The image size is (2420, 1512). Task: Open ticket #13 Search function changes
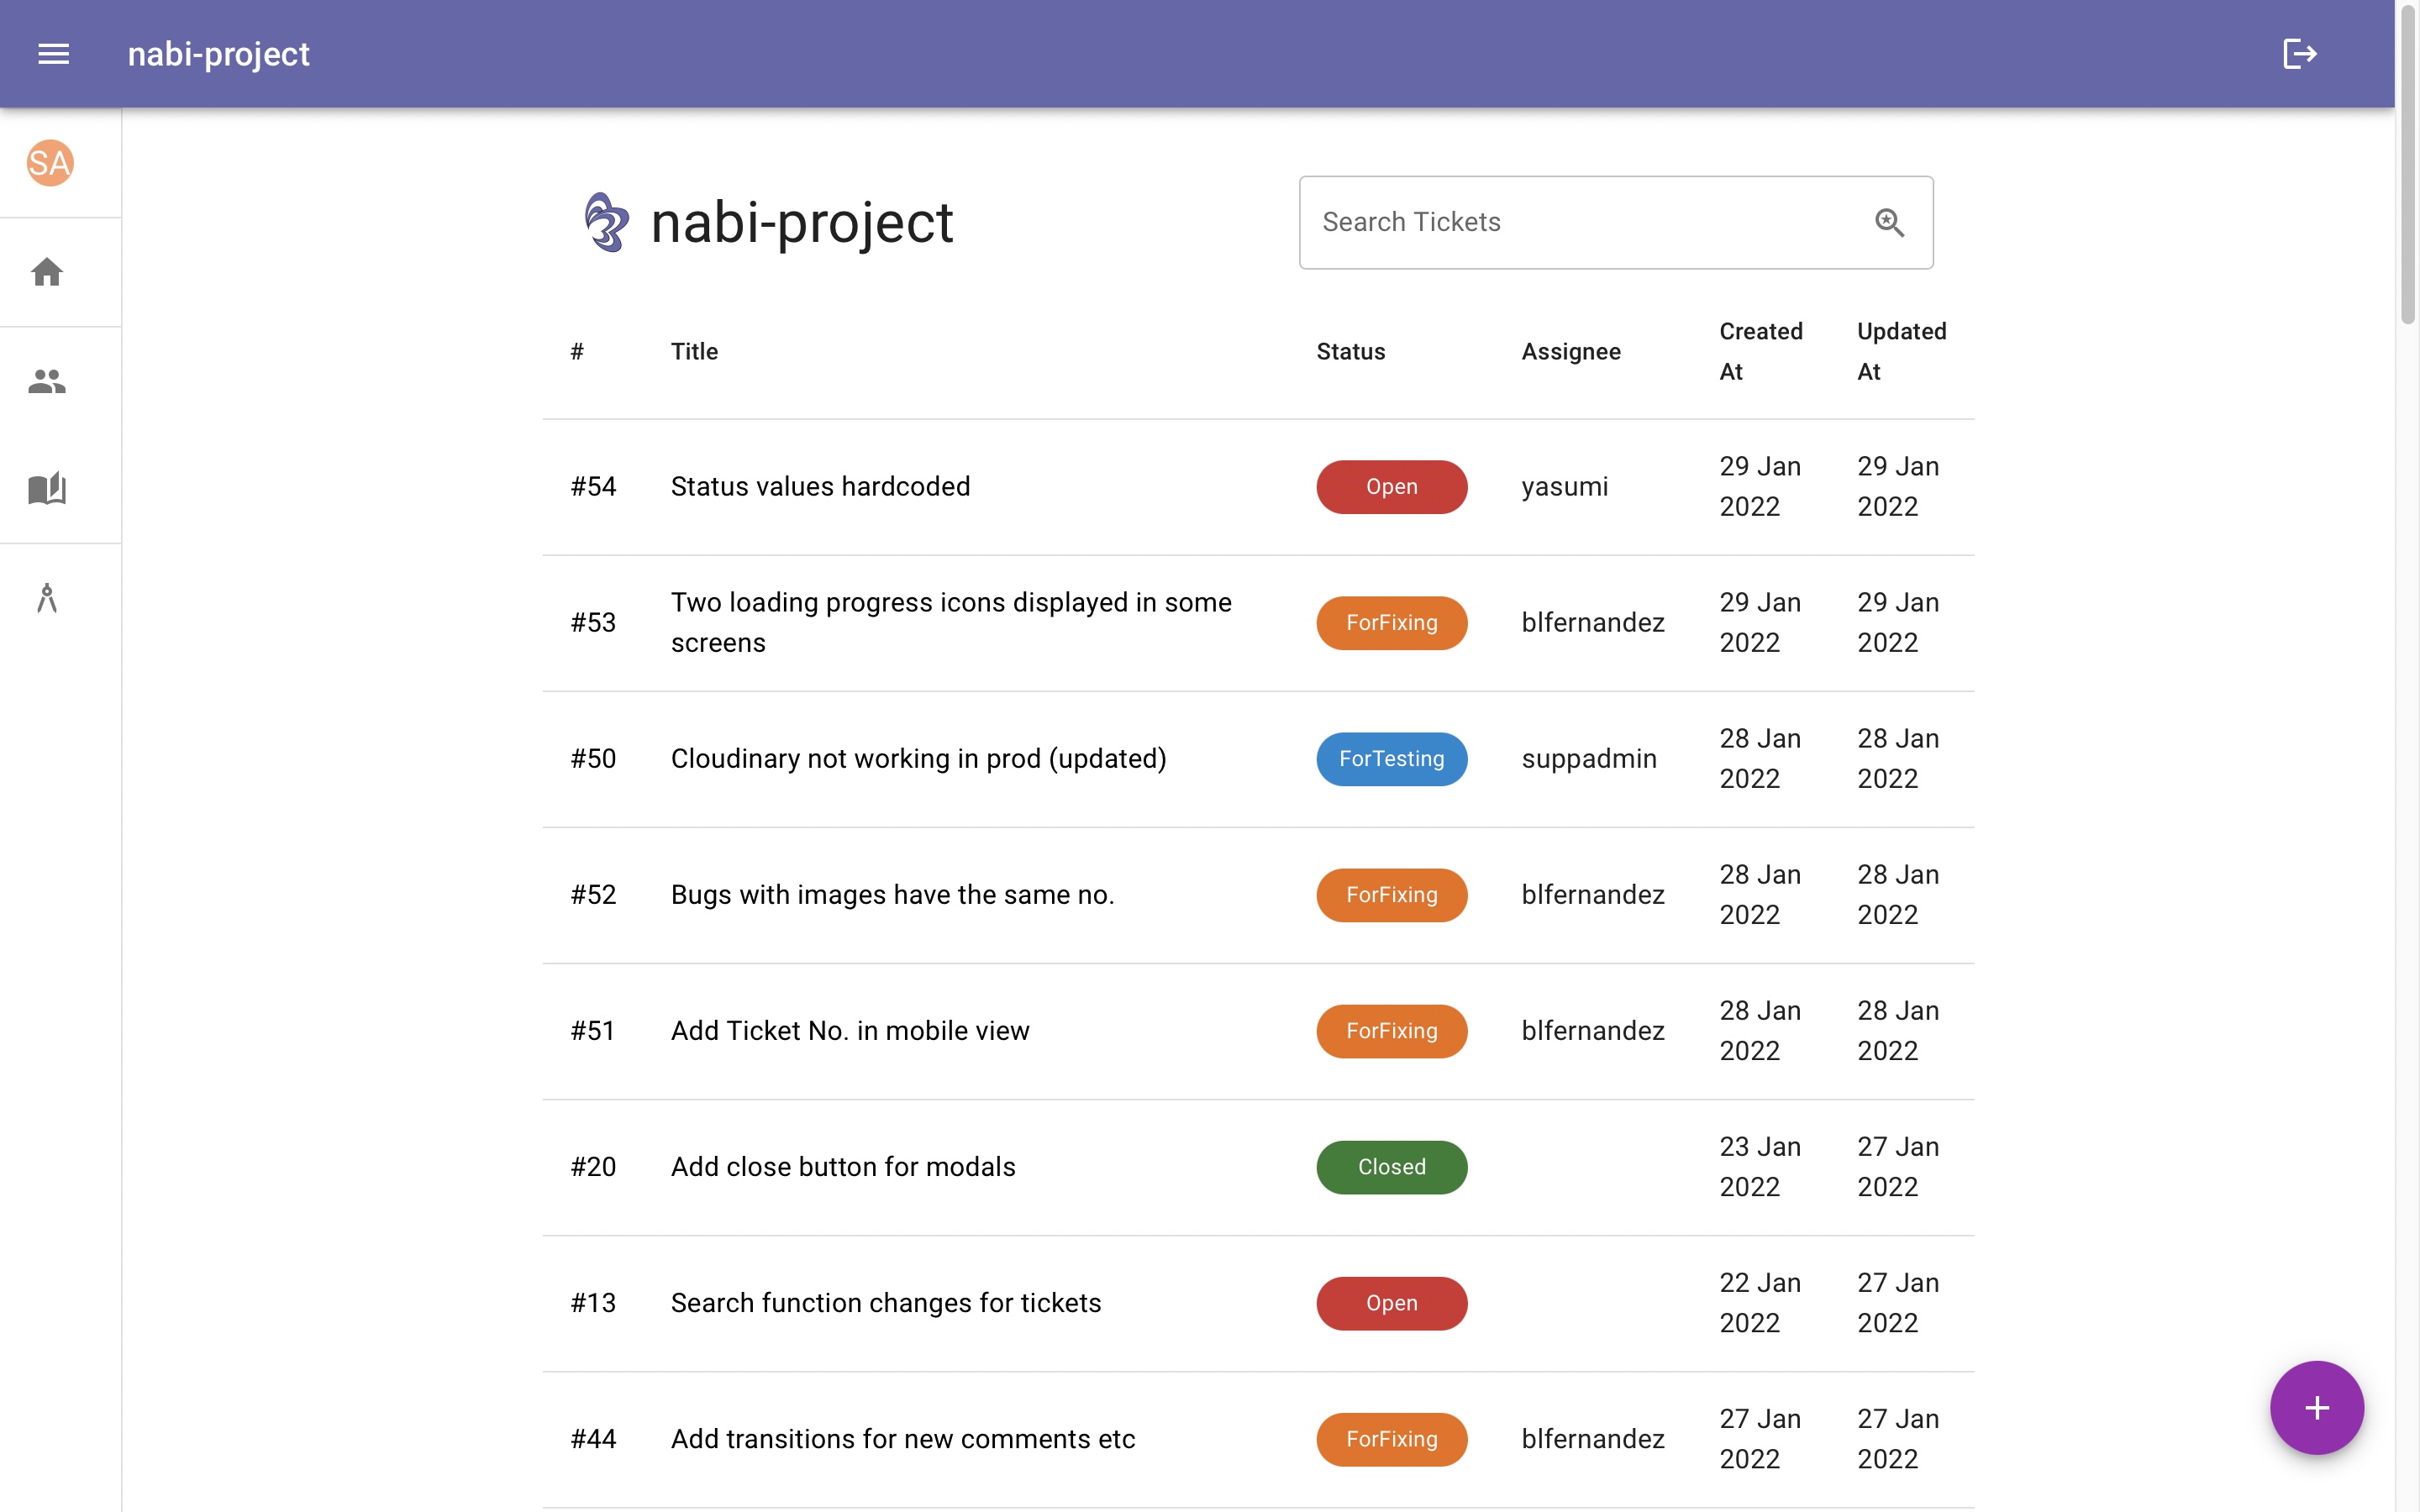tap(885, 1302)
